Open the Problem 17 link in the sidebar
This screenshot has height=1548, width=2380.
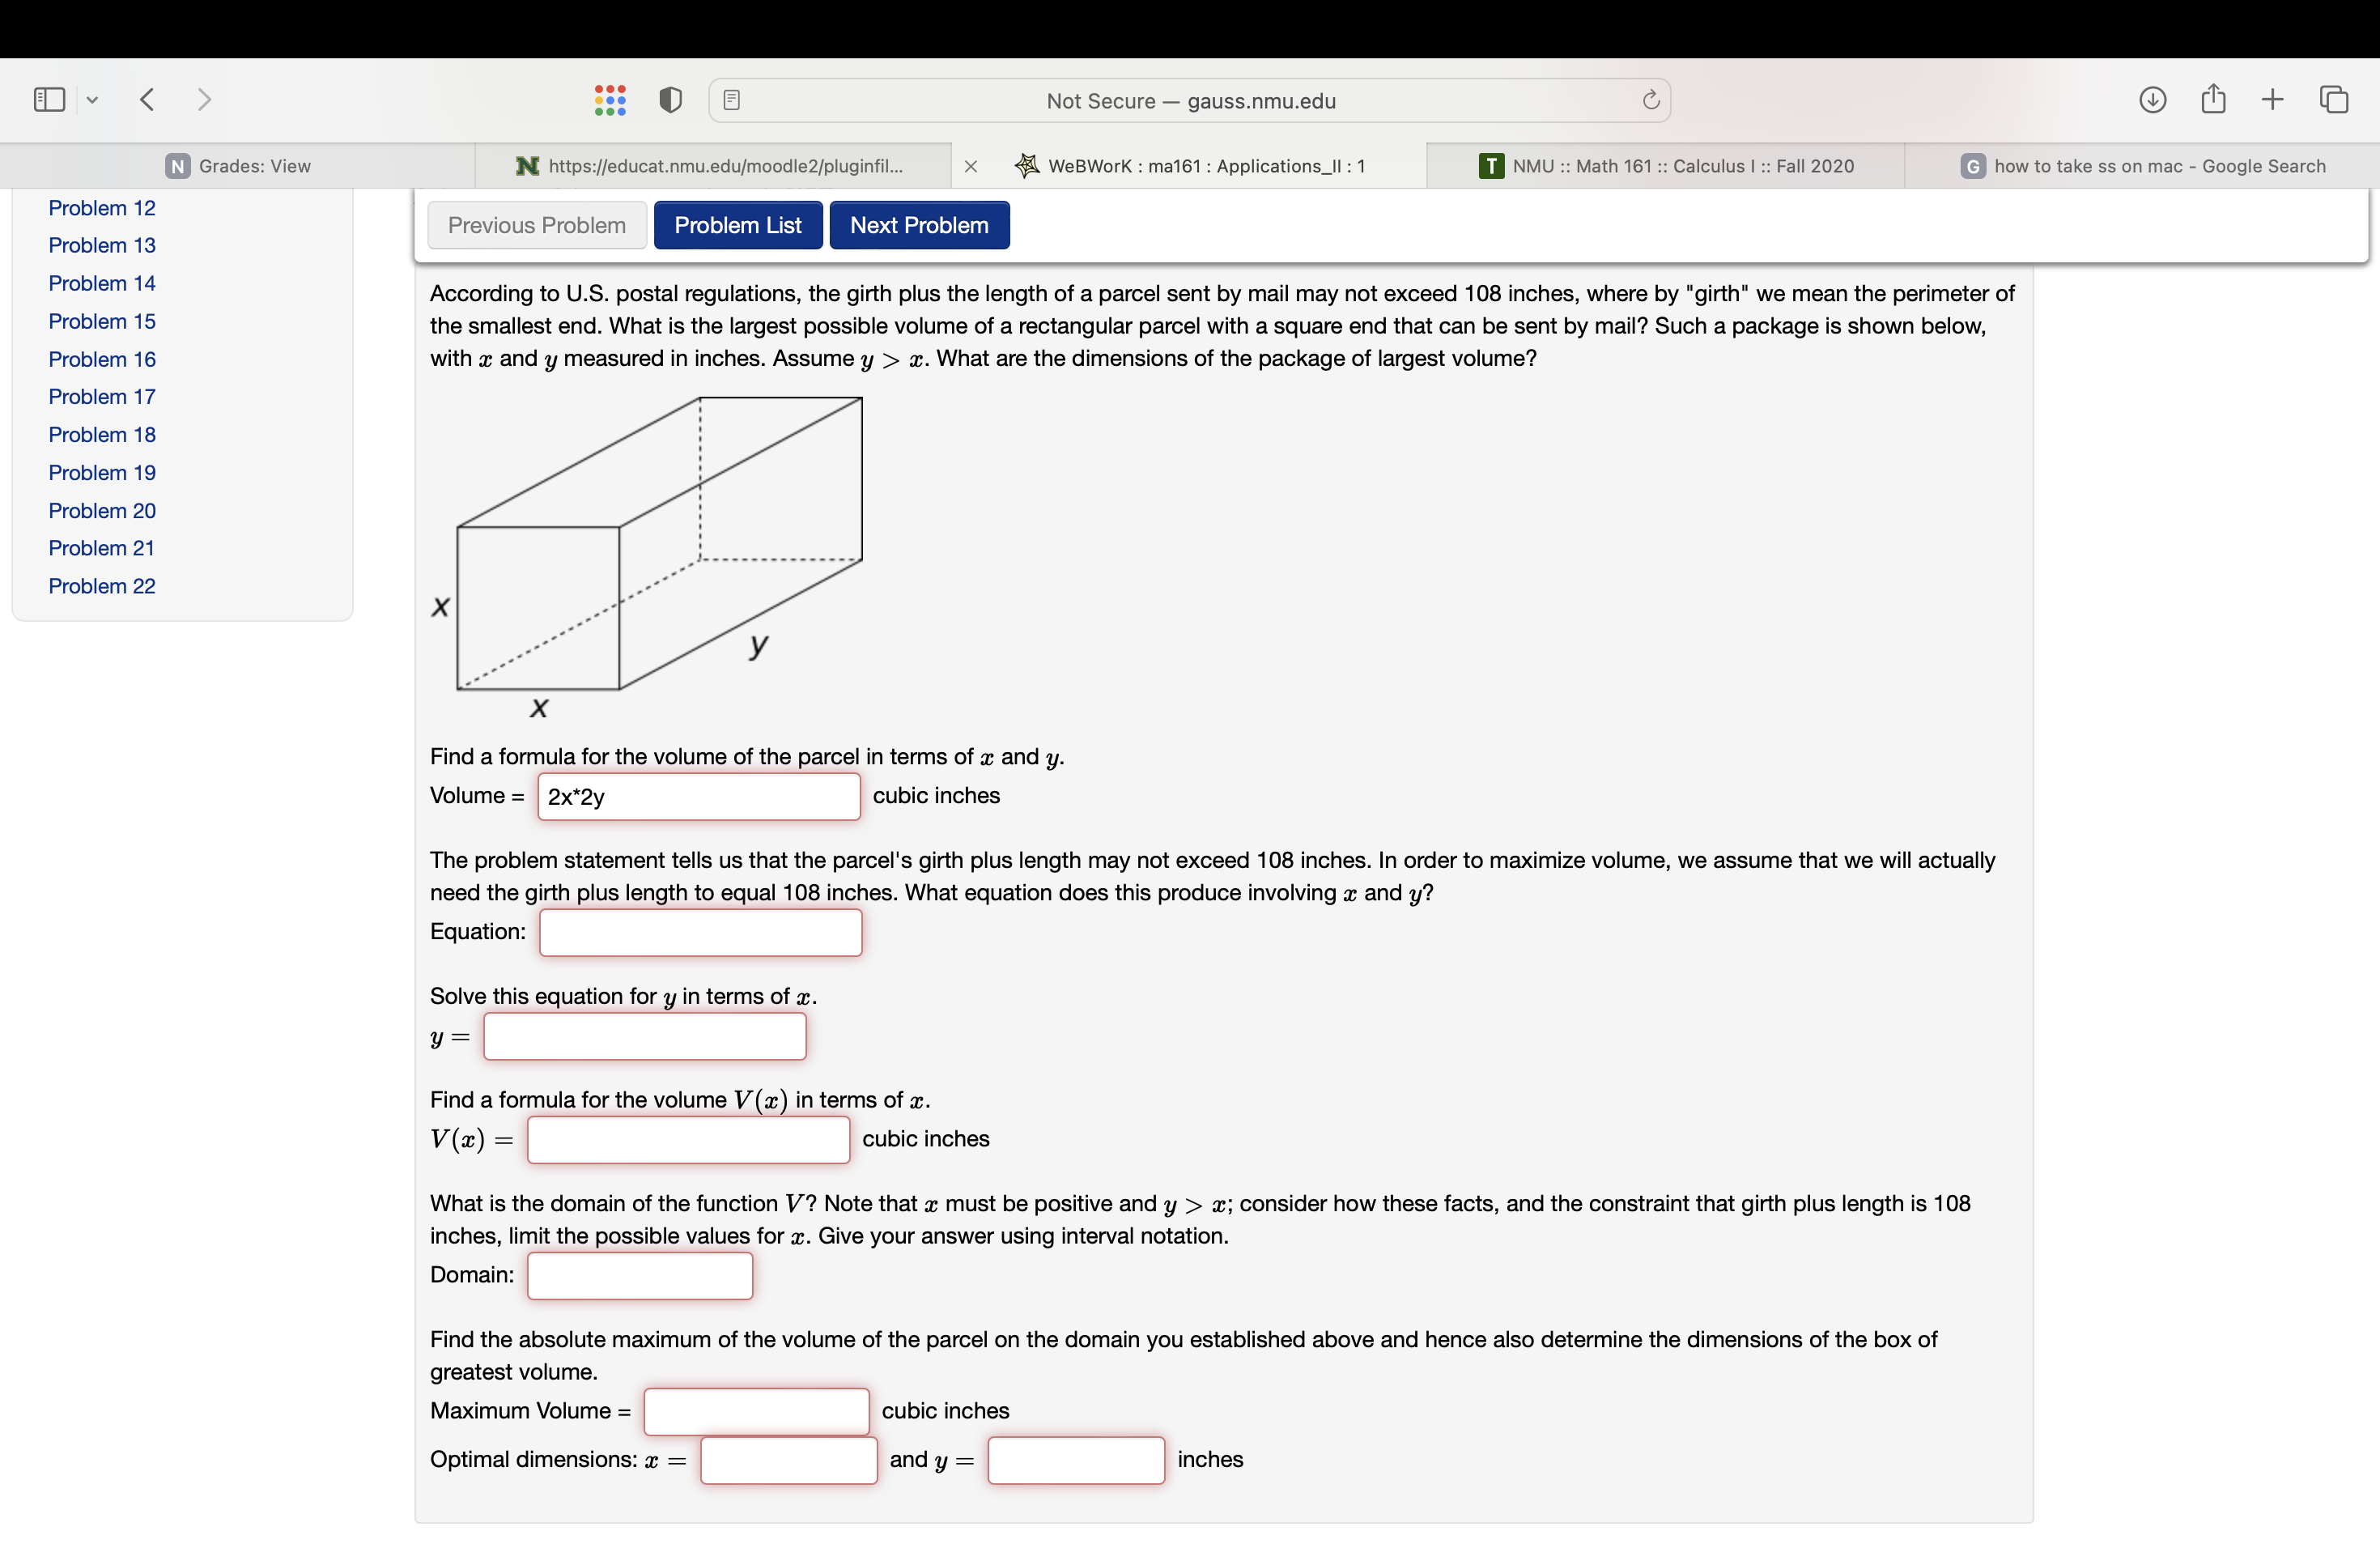tap(102, 397)
